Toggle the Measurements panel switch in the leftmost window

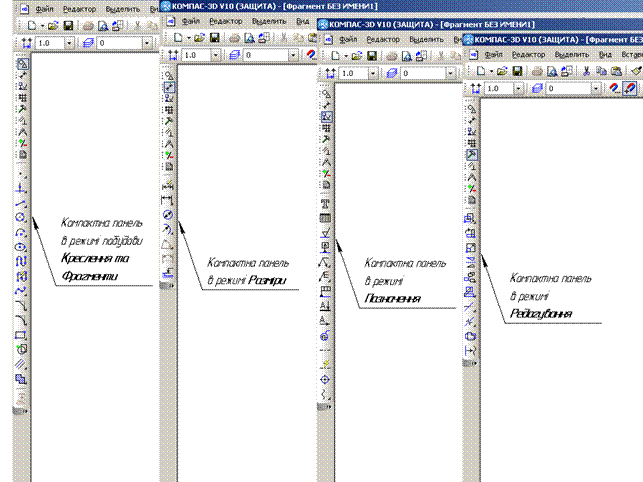click(23, 132)
